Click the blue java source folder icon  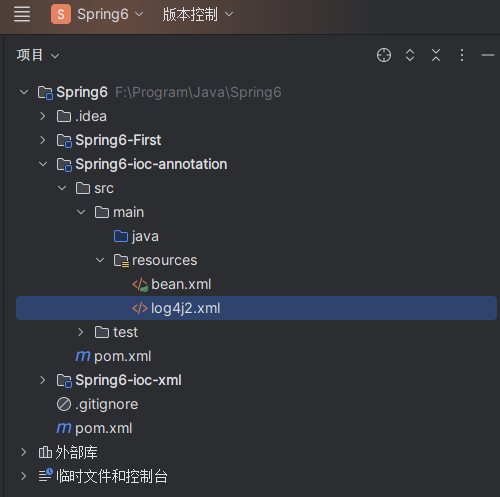[x=121, y=236]
